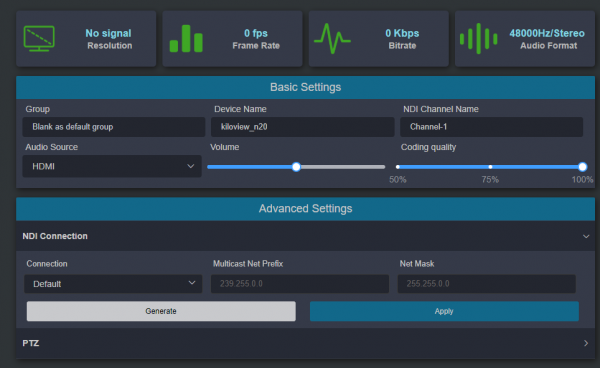
Task: Click the Net Mask field
Action: pos(486,284)
